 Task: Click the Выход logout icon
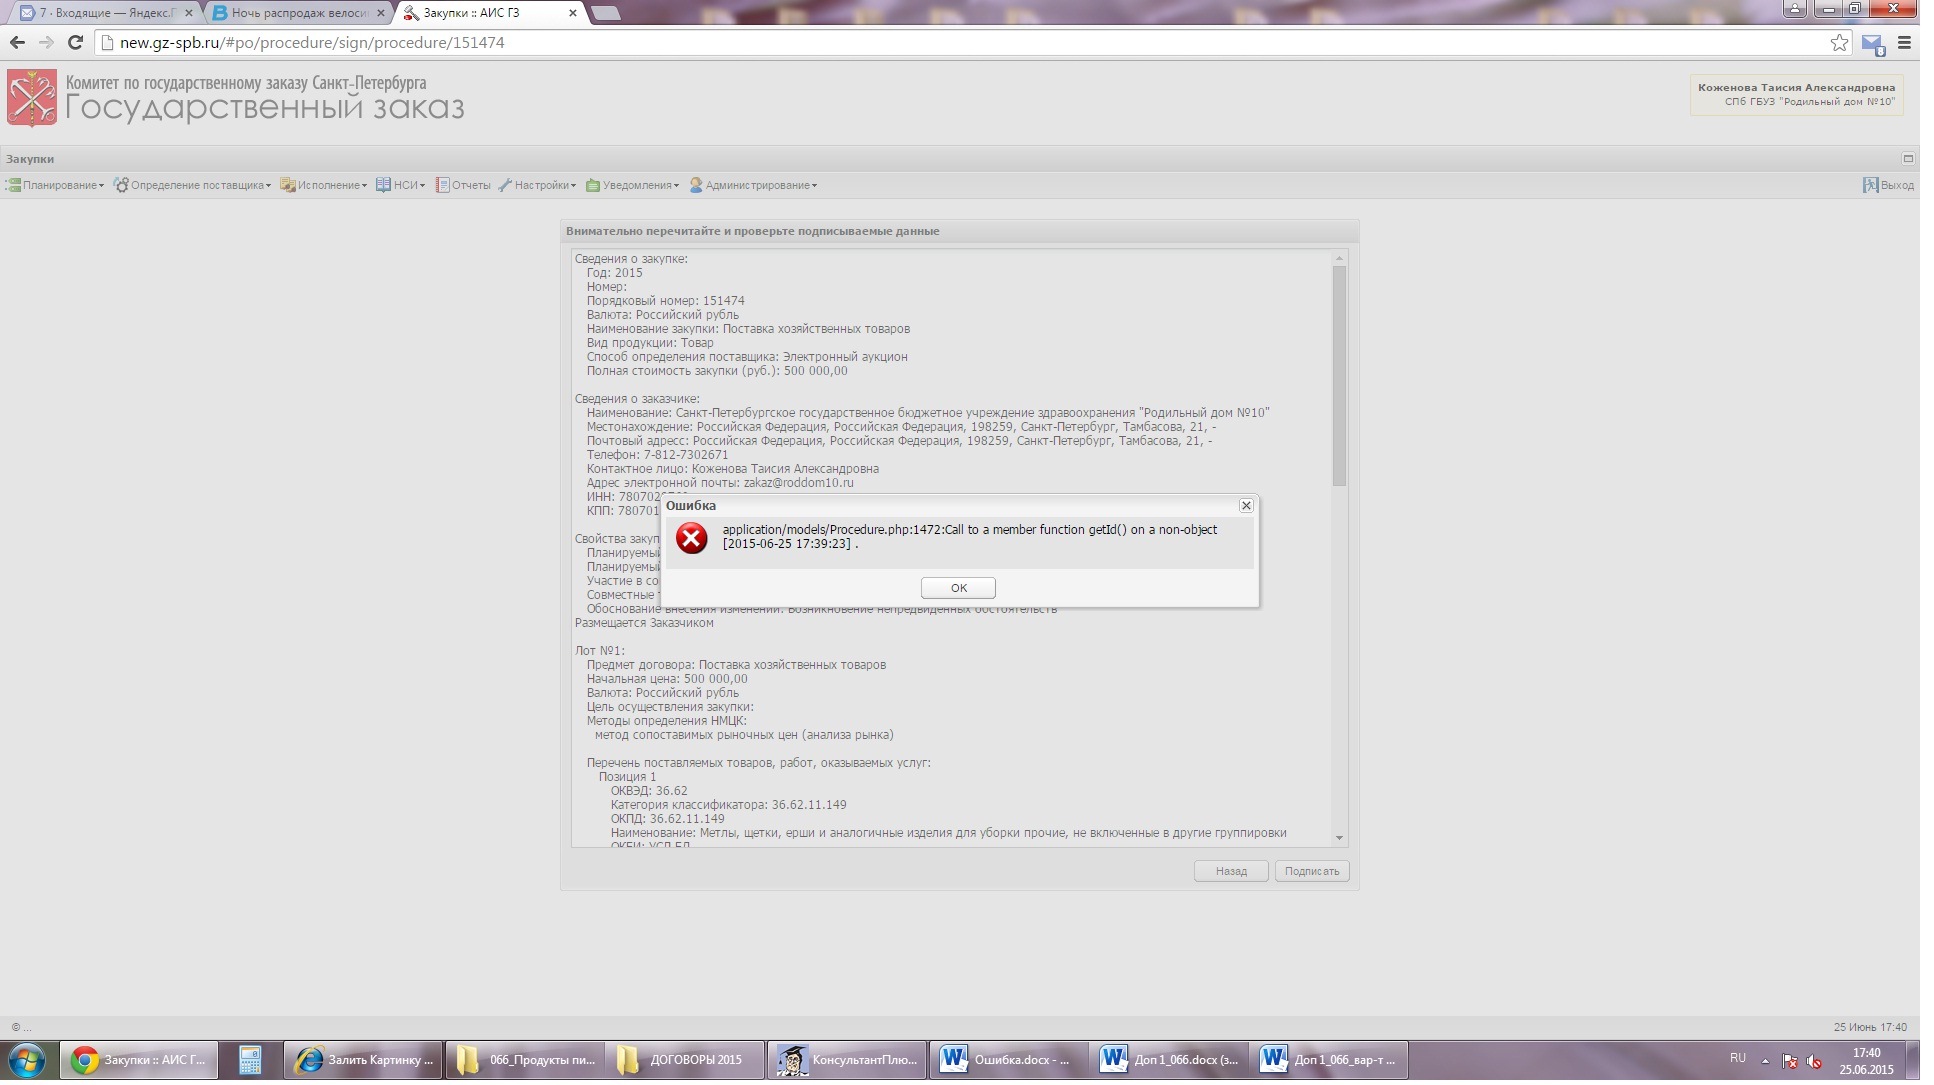pyautogui.click(x=1870, y=185)
